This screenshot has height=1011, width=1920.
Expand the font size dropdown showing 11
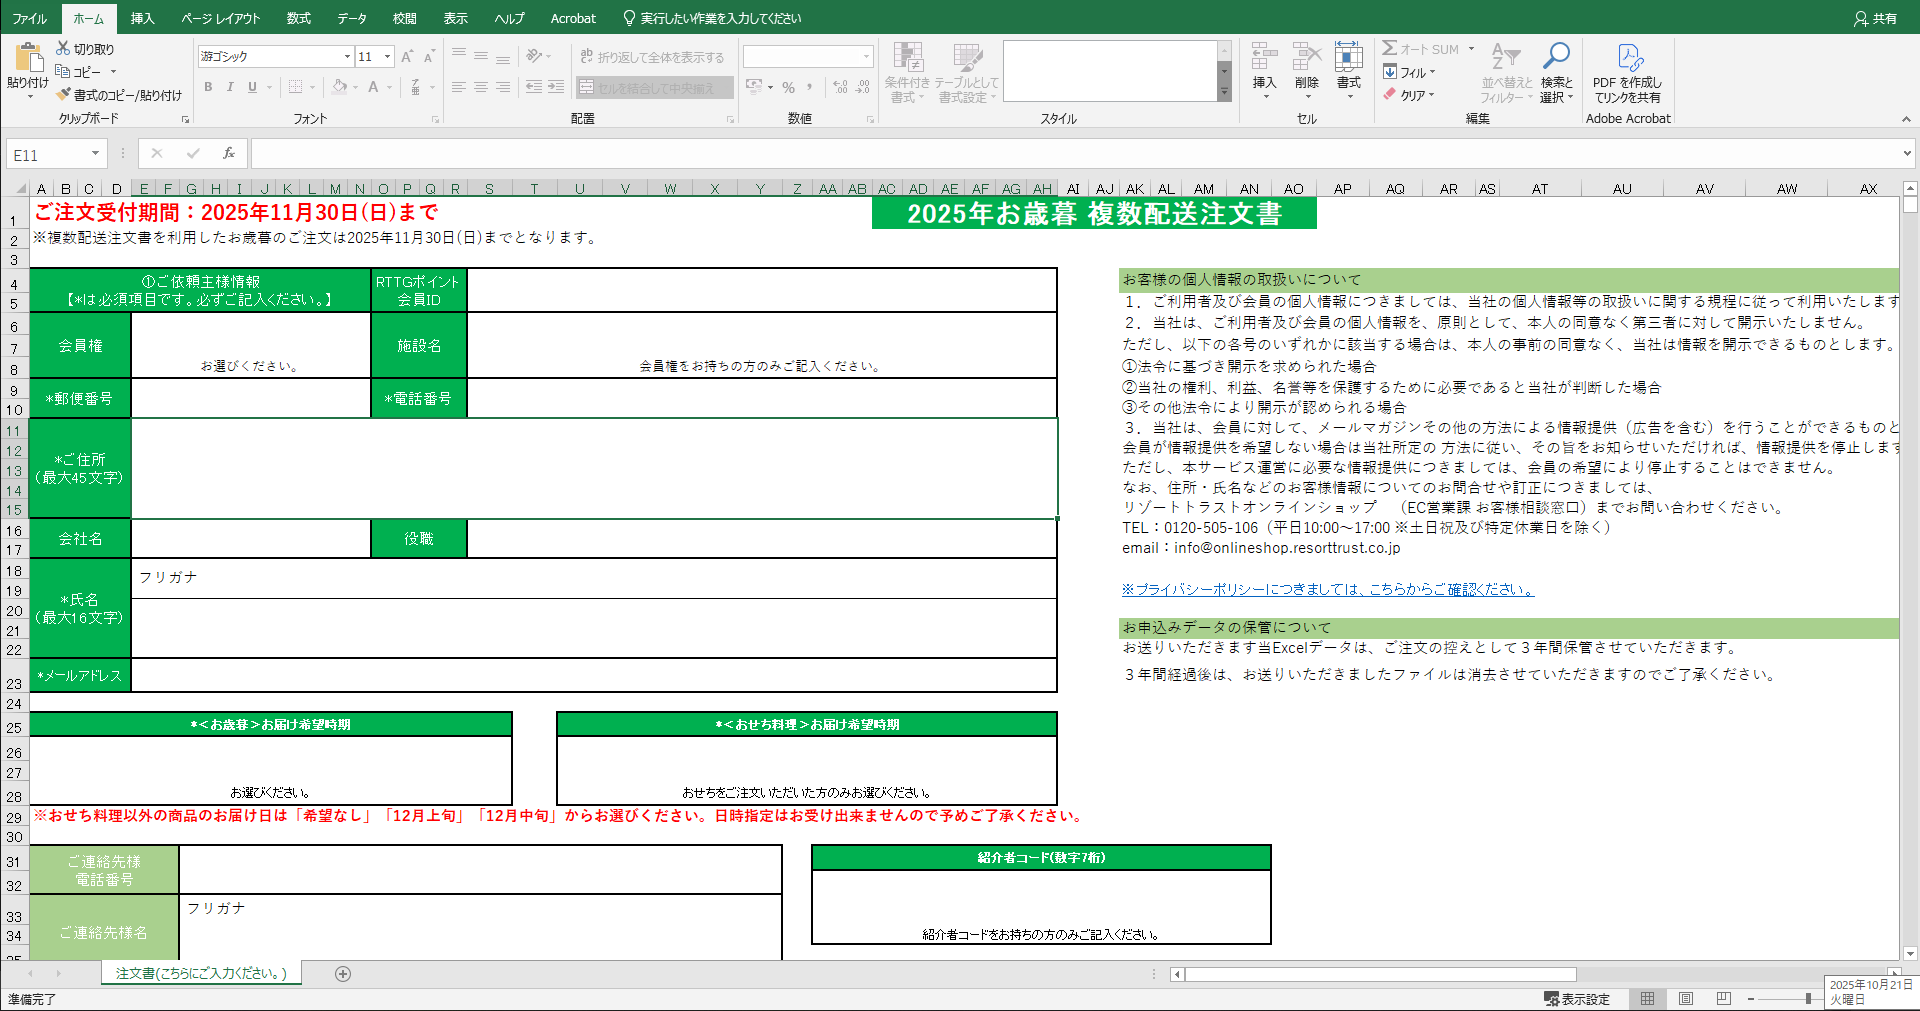388,57
